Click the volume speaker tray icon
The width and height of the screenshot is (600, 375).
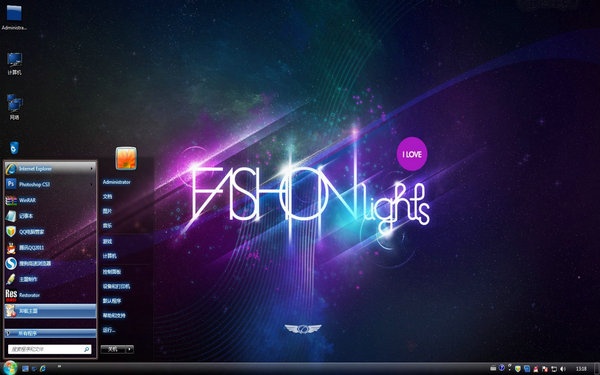[563, 368]
